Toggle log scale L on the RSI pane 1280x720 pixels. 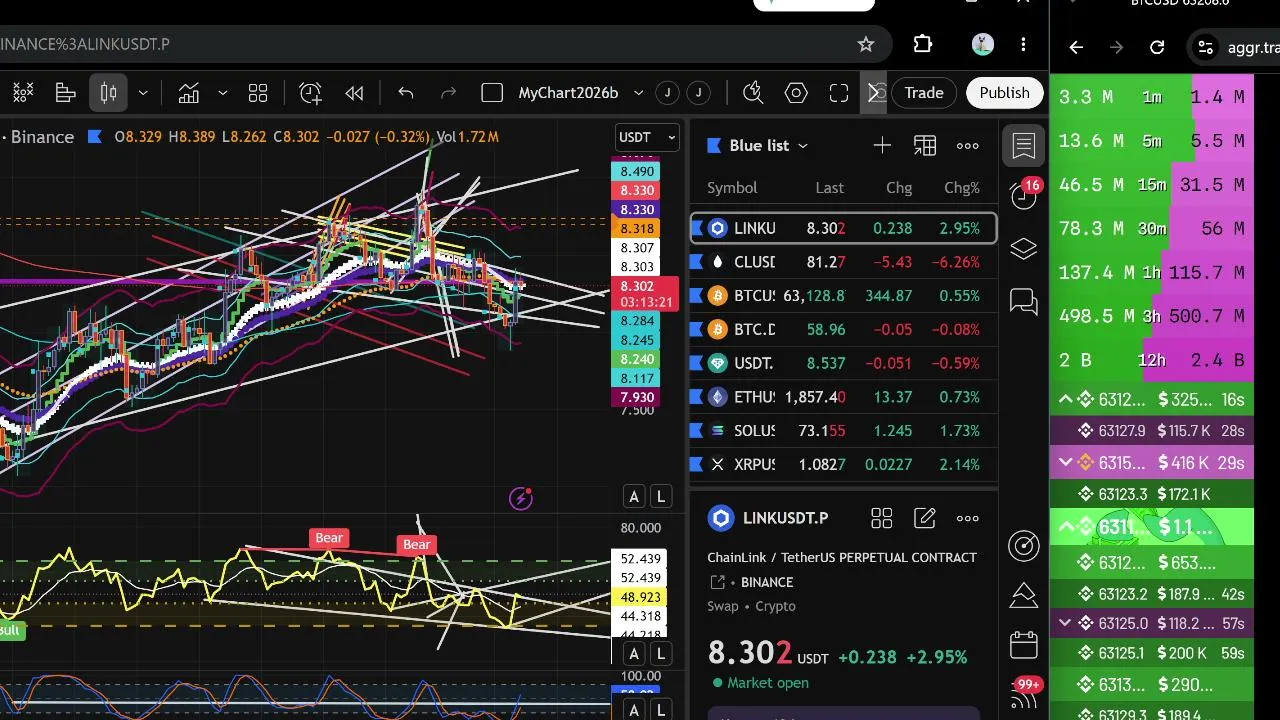tap(661, 654)
